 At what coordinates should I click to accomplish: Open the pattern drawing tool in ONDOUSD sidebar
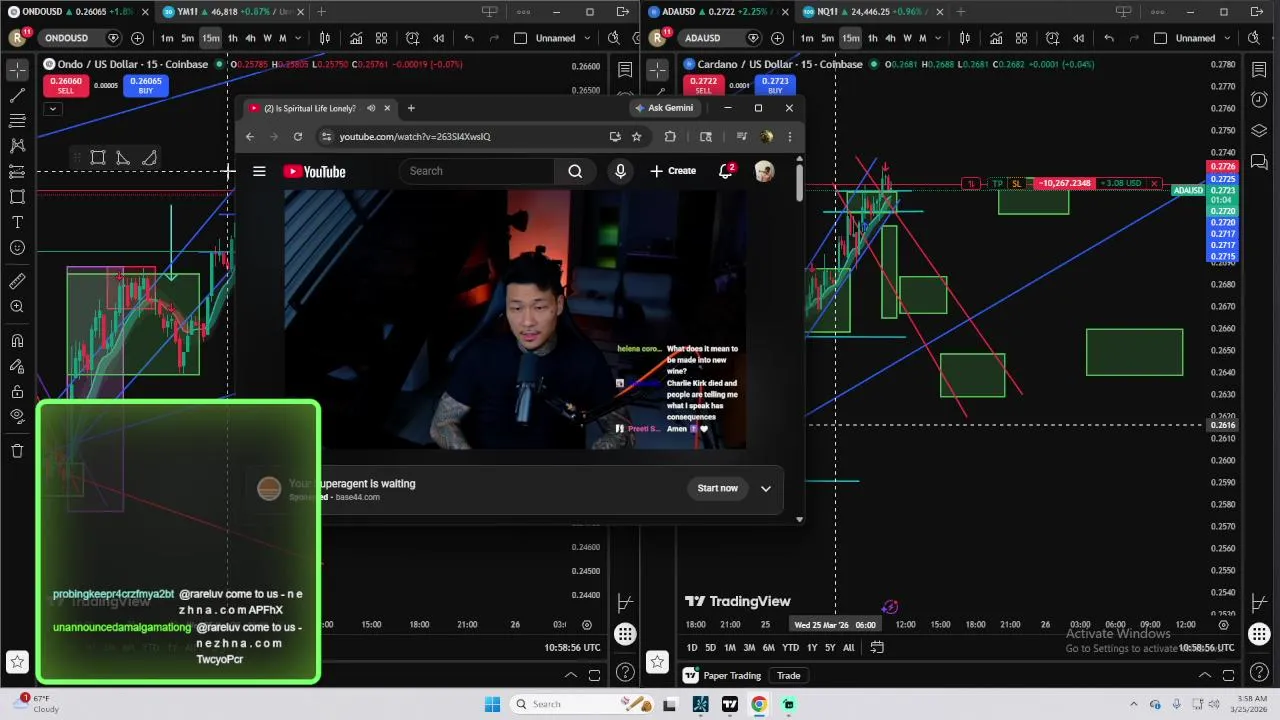[17, 145]
